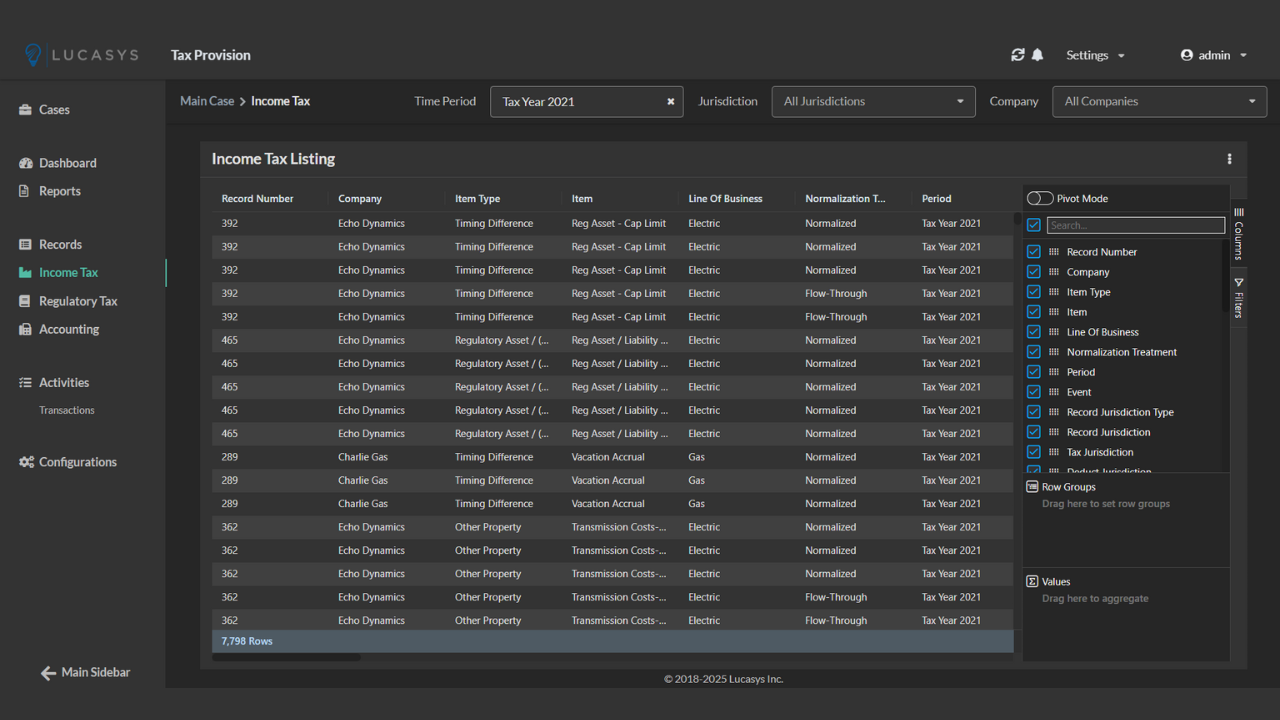Click the Accounting icon in the sidebar
The width and height of the screenshot is (1280, 720).
point(24,329)
